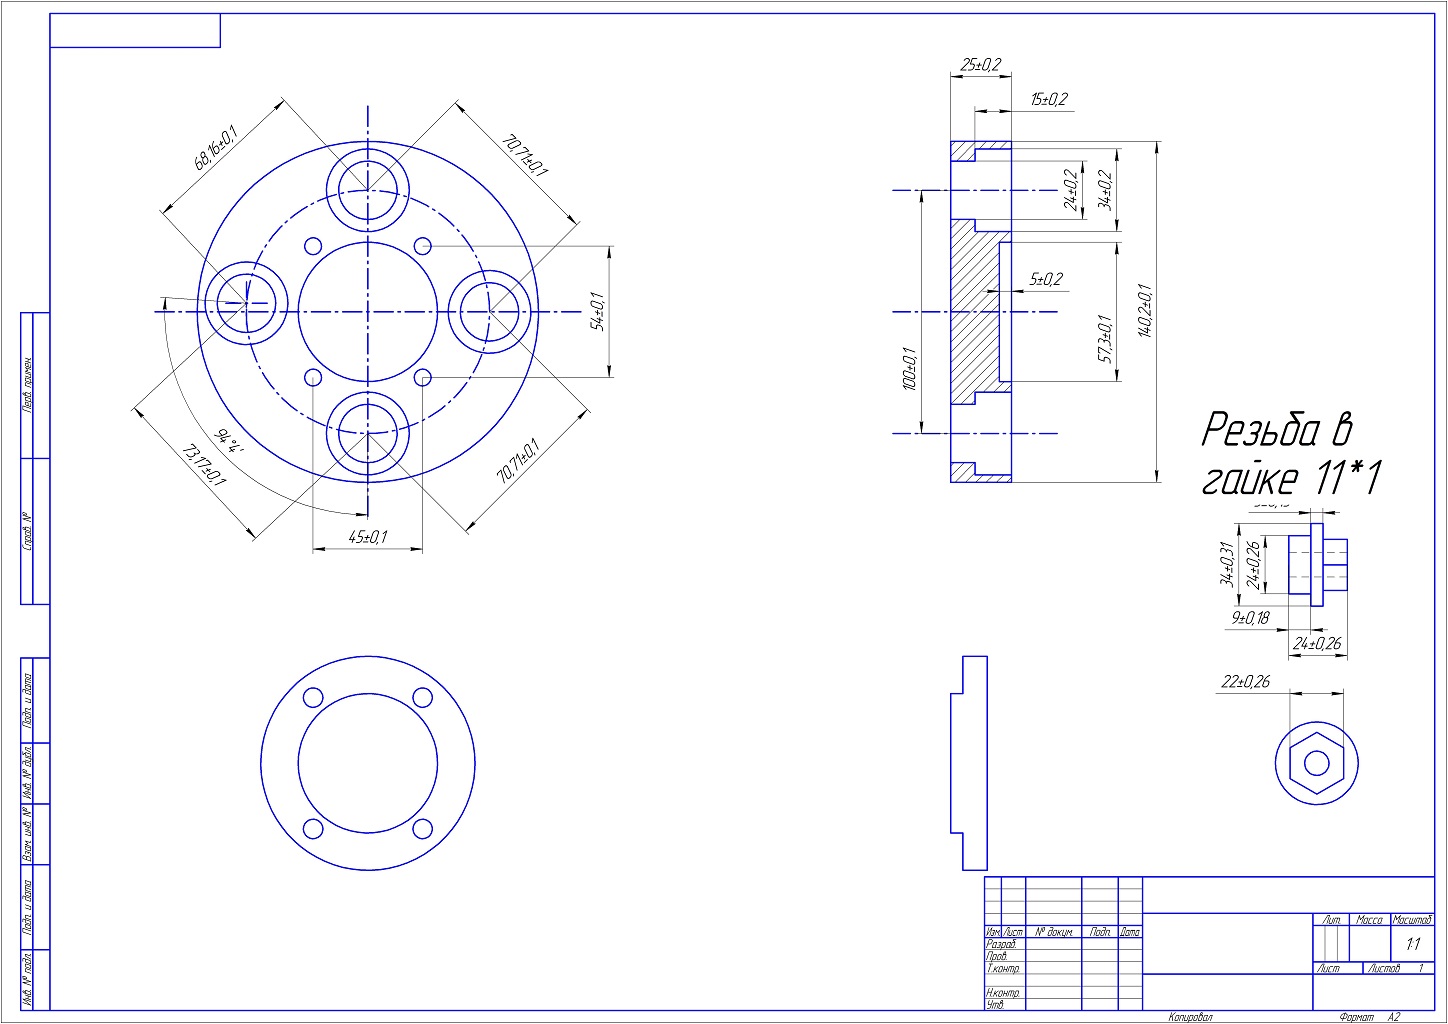Click the 1:1 scale value

pos(1412,944)
